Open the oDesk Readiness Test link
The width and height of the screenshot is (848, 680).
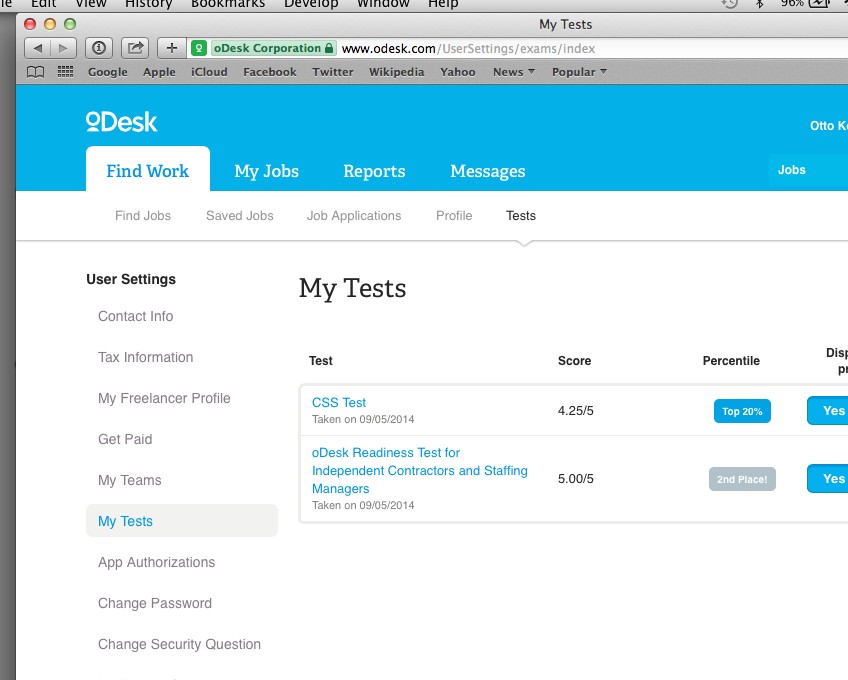[418, 470]
